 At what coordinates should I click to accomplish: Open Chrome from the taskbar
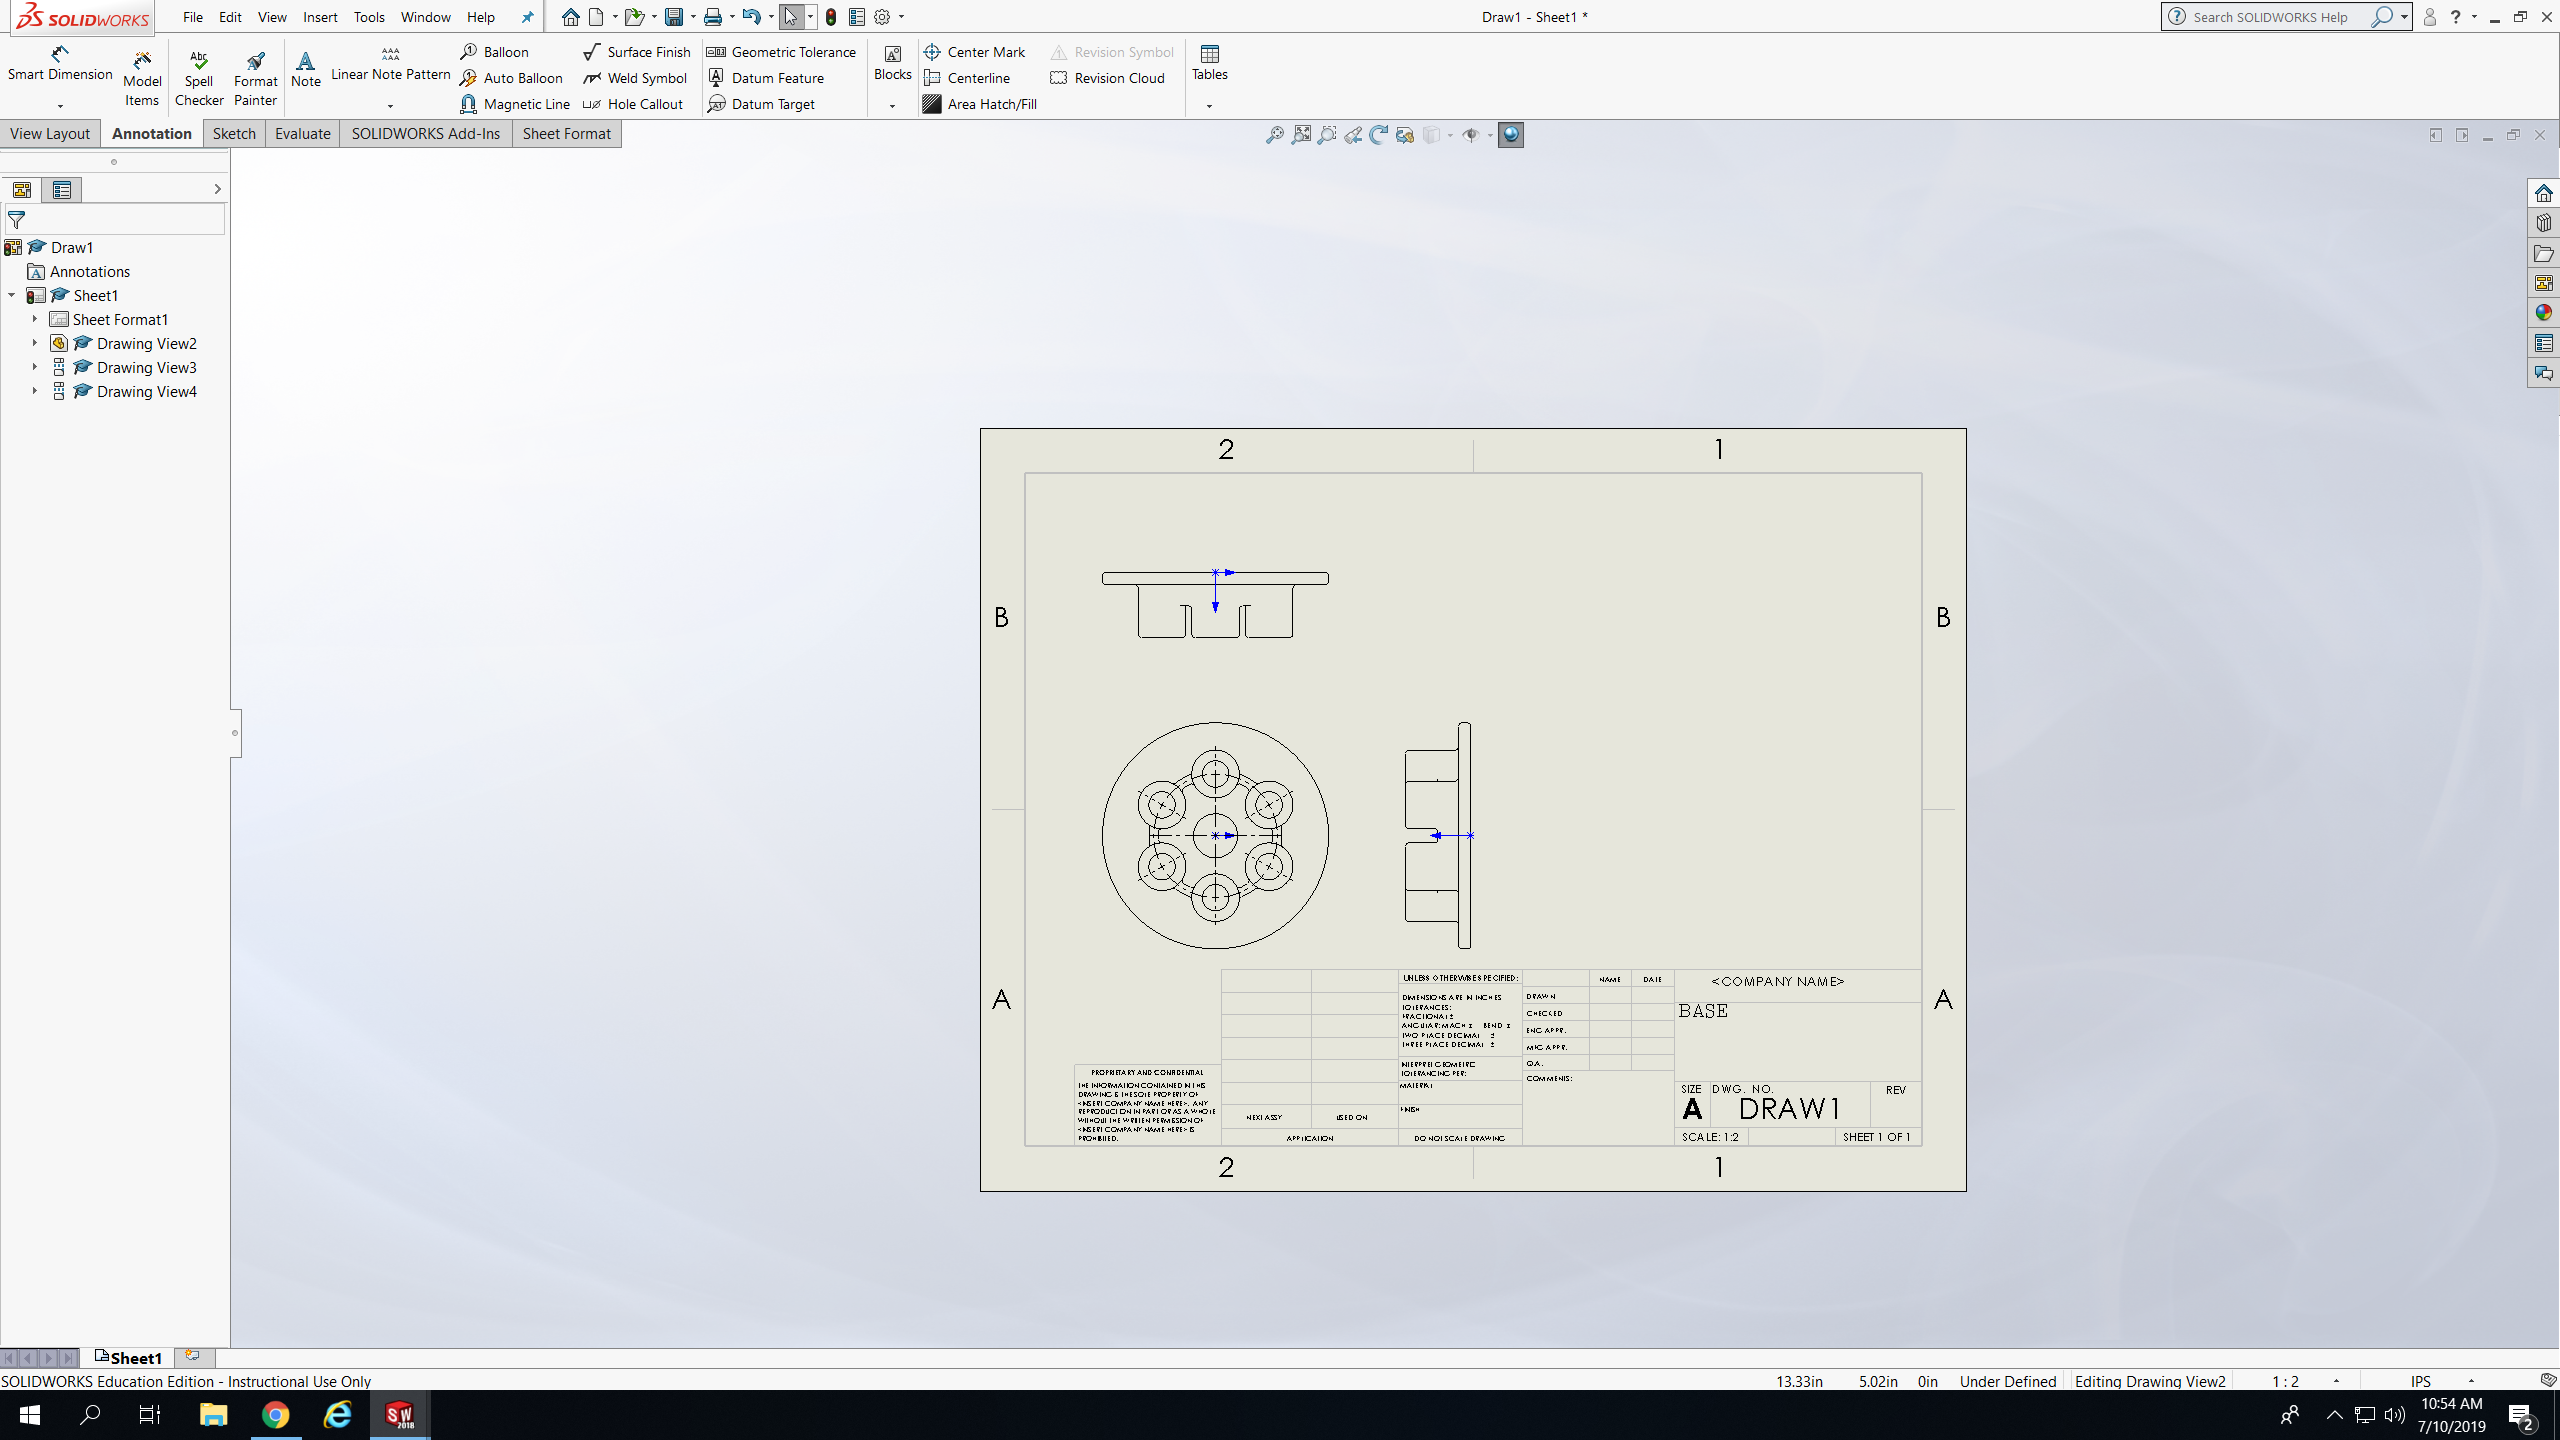pos(276,1415)
